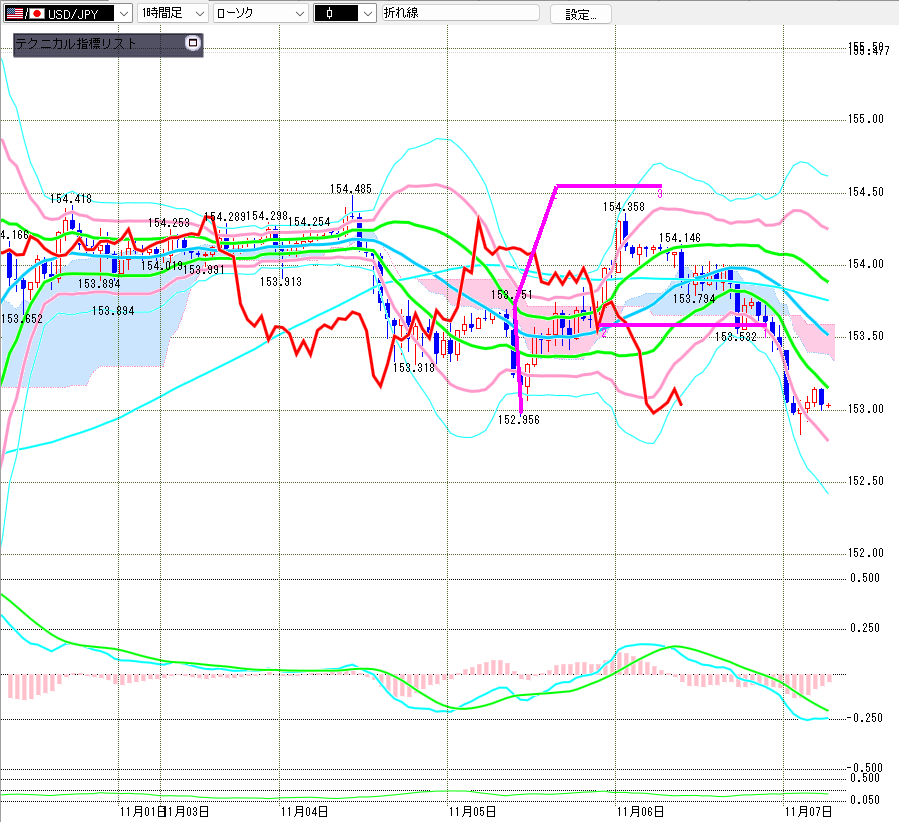The height and width of the screenshot is (822, 899).
Task: Click the 155.00 level on the price axis
Action: 866,119
